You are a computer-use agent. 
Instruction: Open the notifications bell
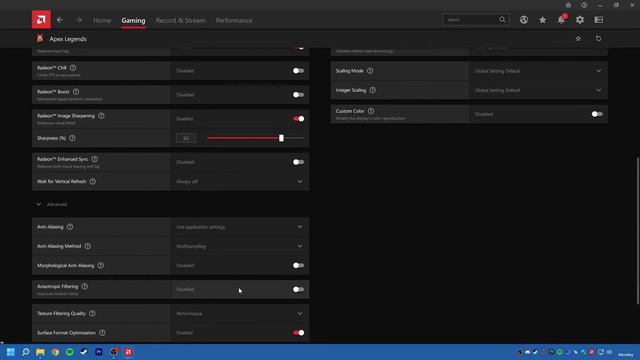click(x=562, y=20)
